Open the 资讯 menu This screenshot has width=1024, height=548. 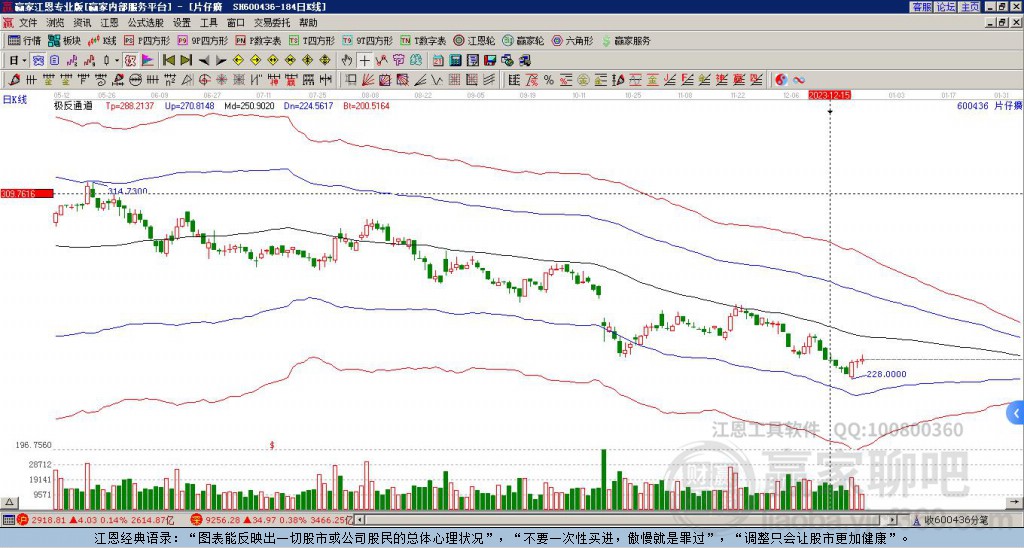82,23
